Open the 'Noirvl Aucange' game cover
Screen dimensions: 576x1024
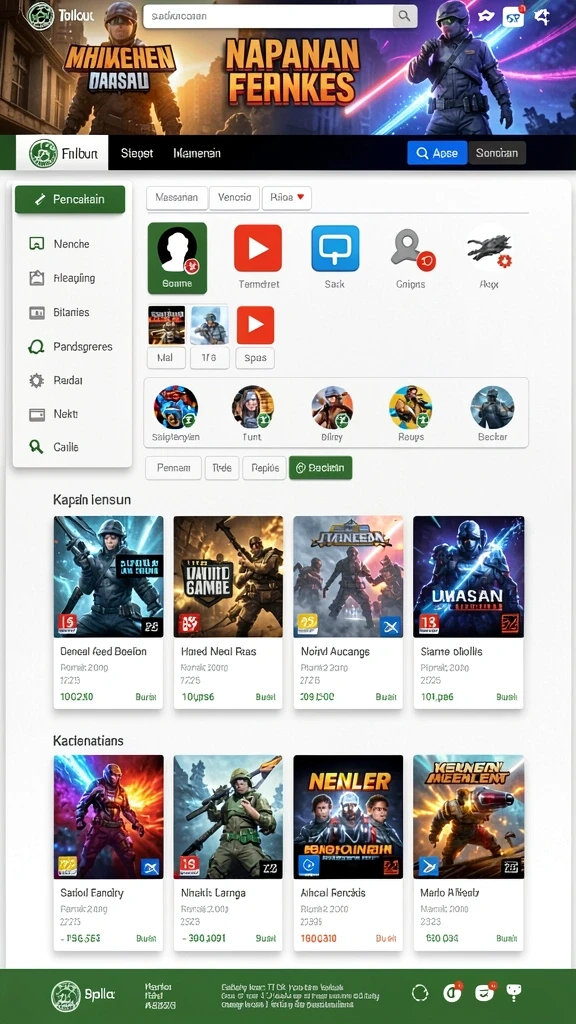point(348,577)
